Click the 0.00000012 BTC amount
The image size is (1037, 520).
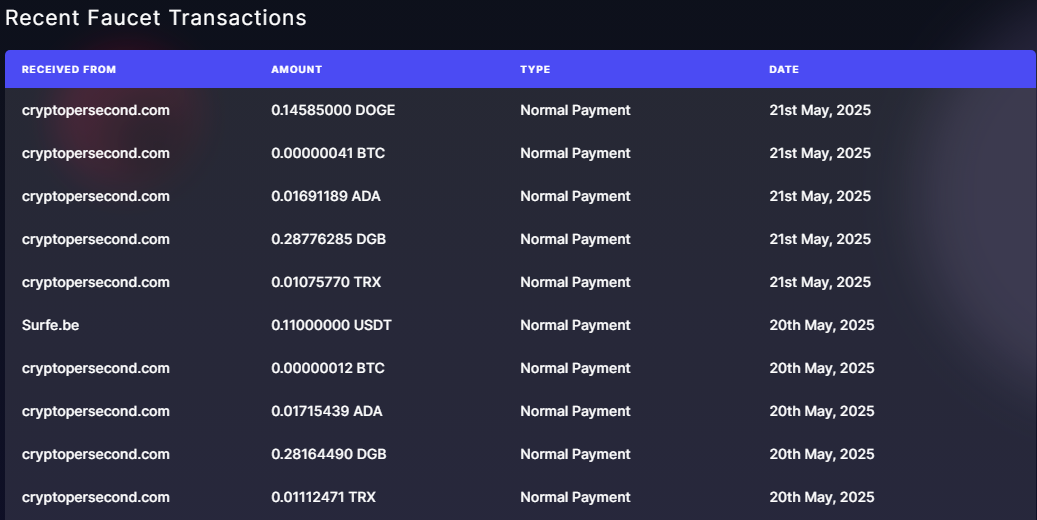pos(328,368)
